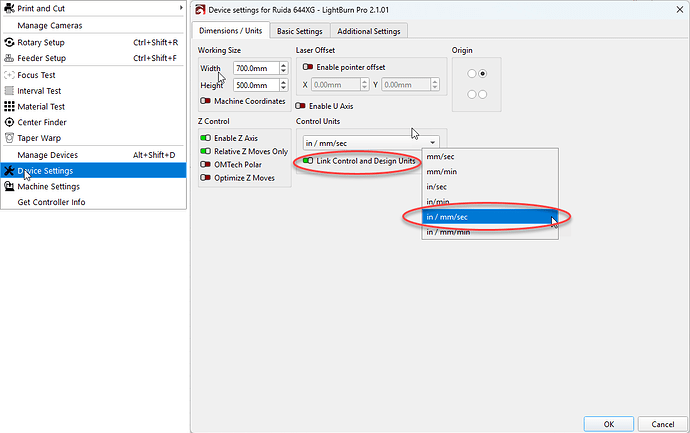Viewport: 690px width, 433px height.
Task: Toggle Enable U Axis switch
Action: point(300,106)
